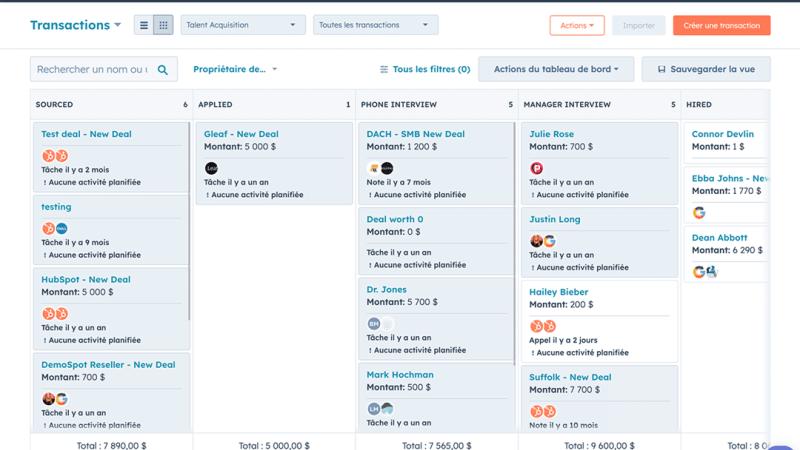Open the Deal worth 0 link

pyautogui.click(x=395, y=219)
